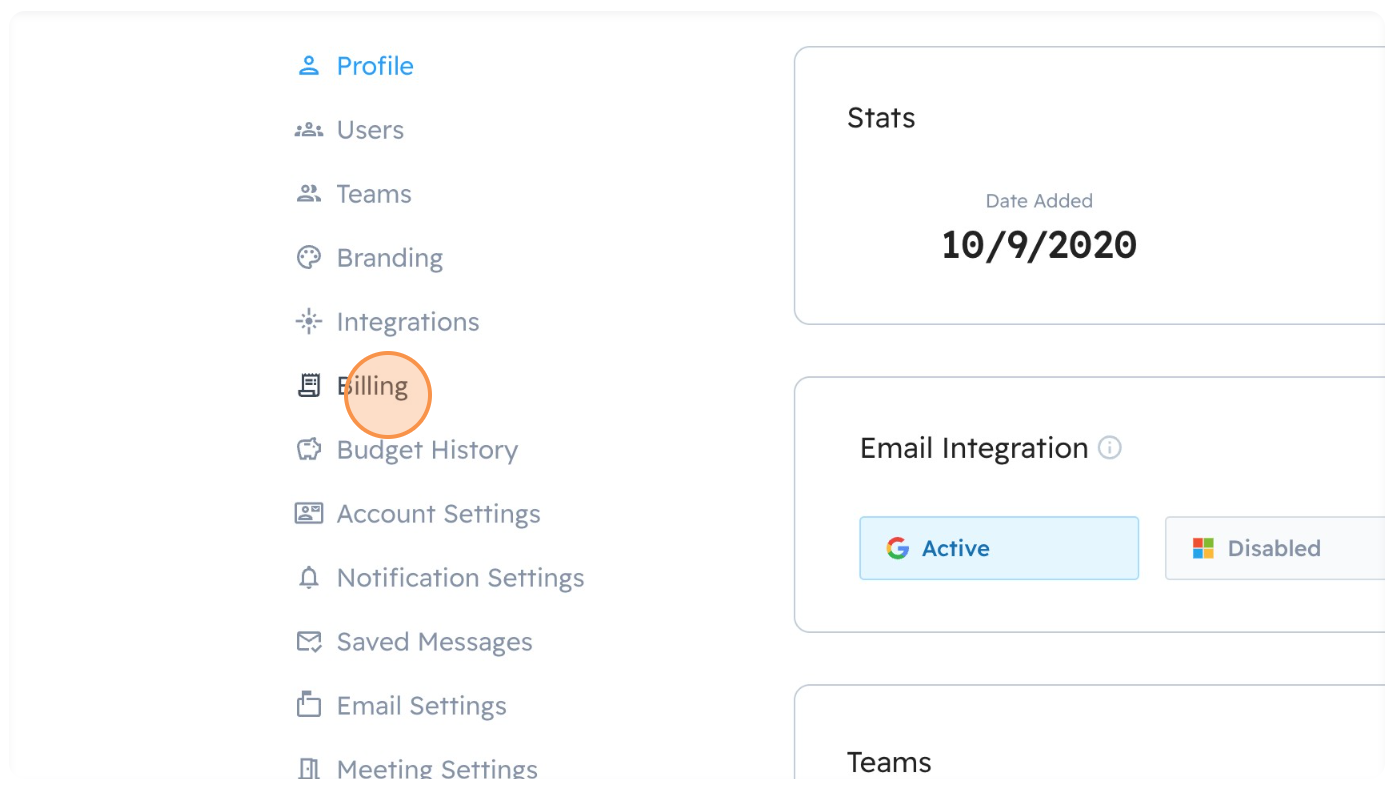Click the Saved Messages envelope icon
This screenshot has width=1392, height=794.
tap(309, 642)
